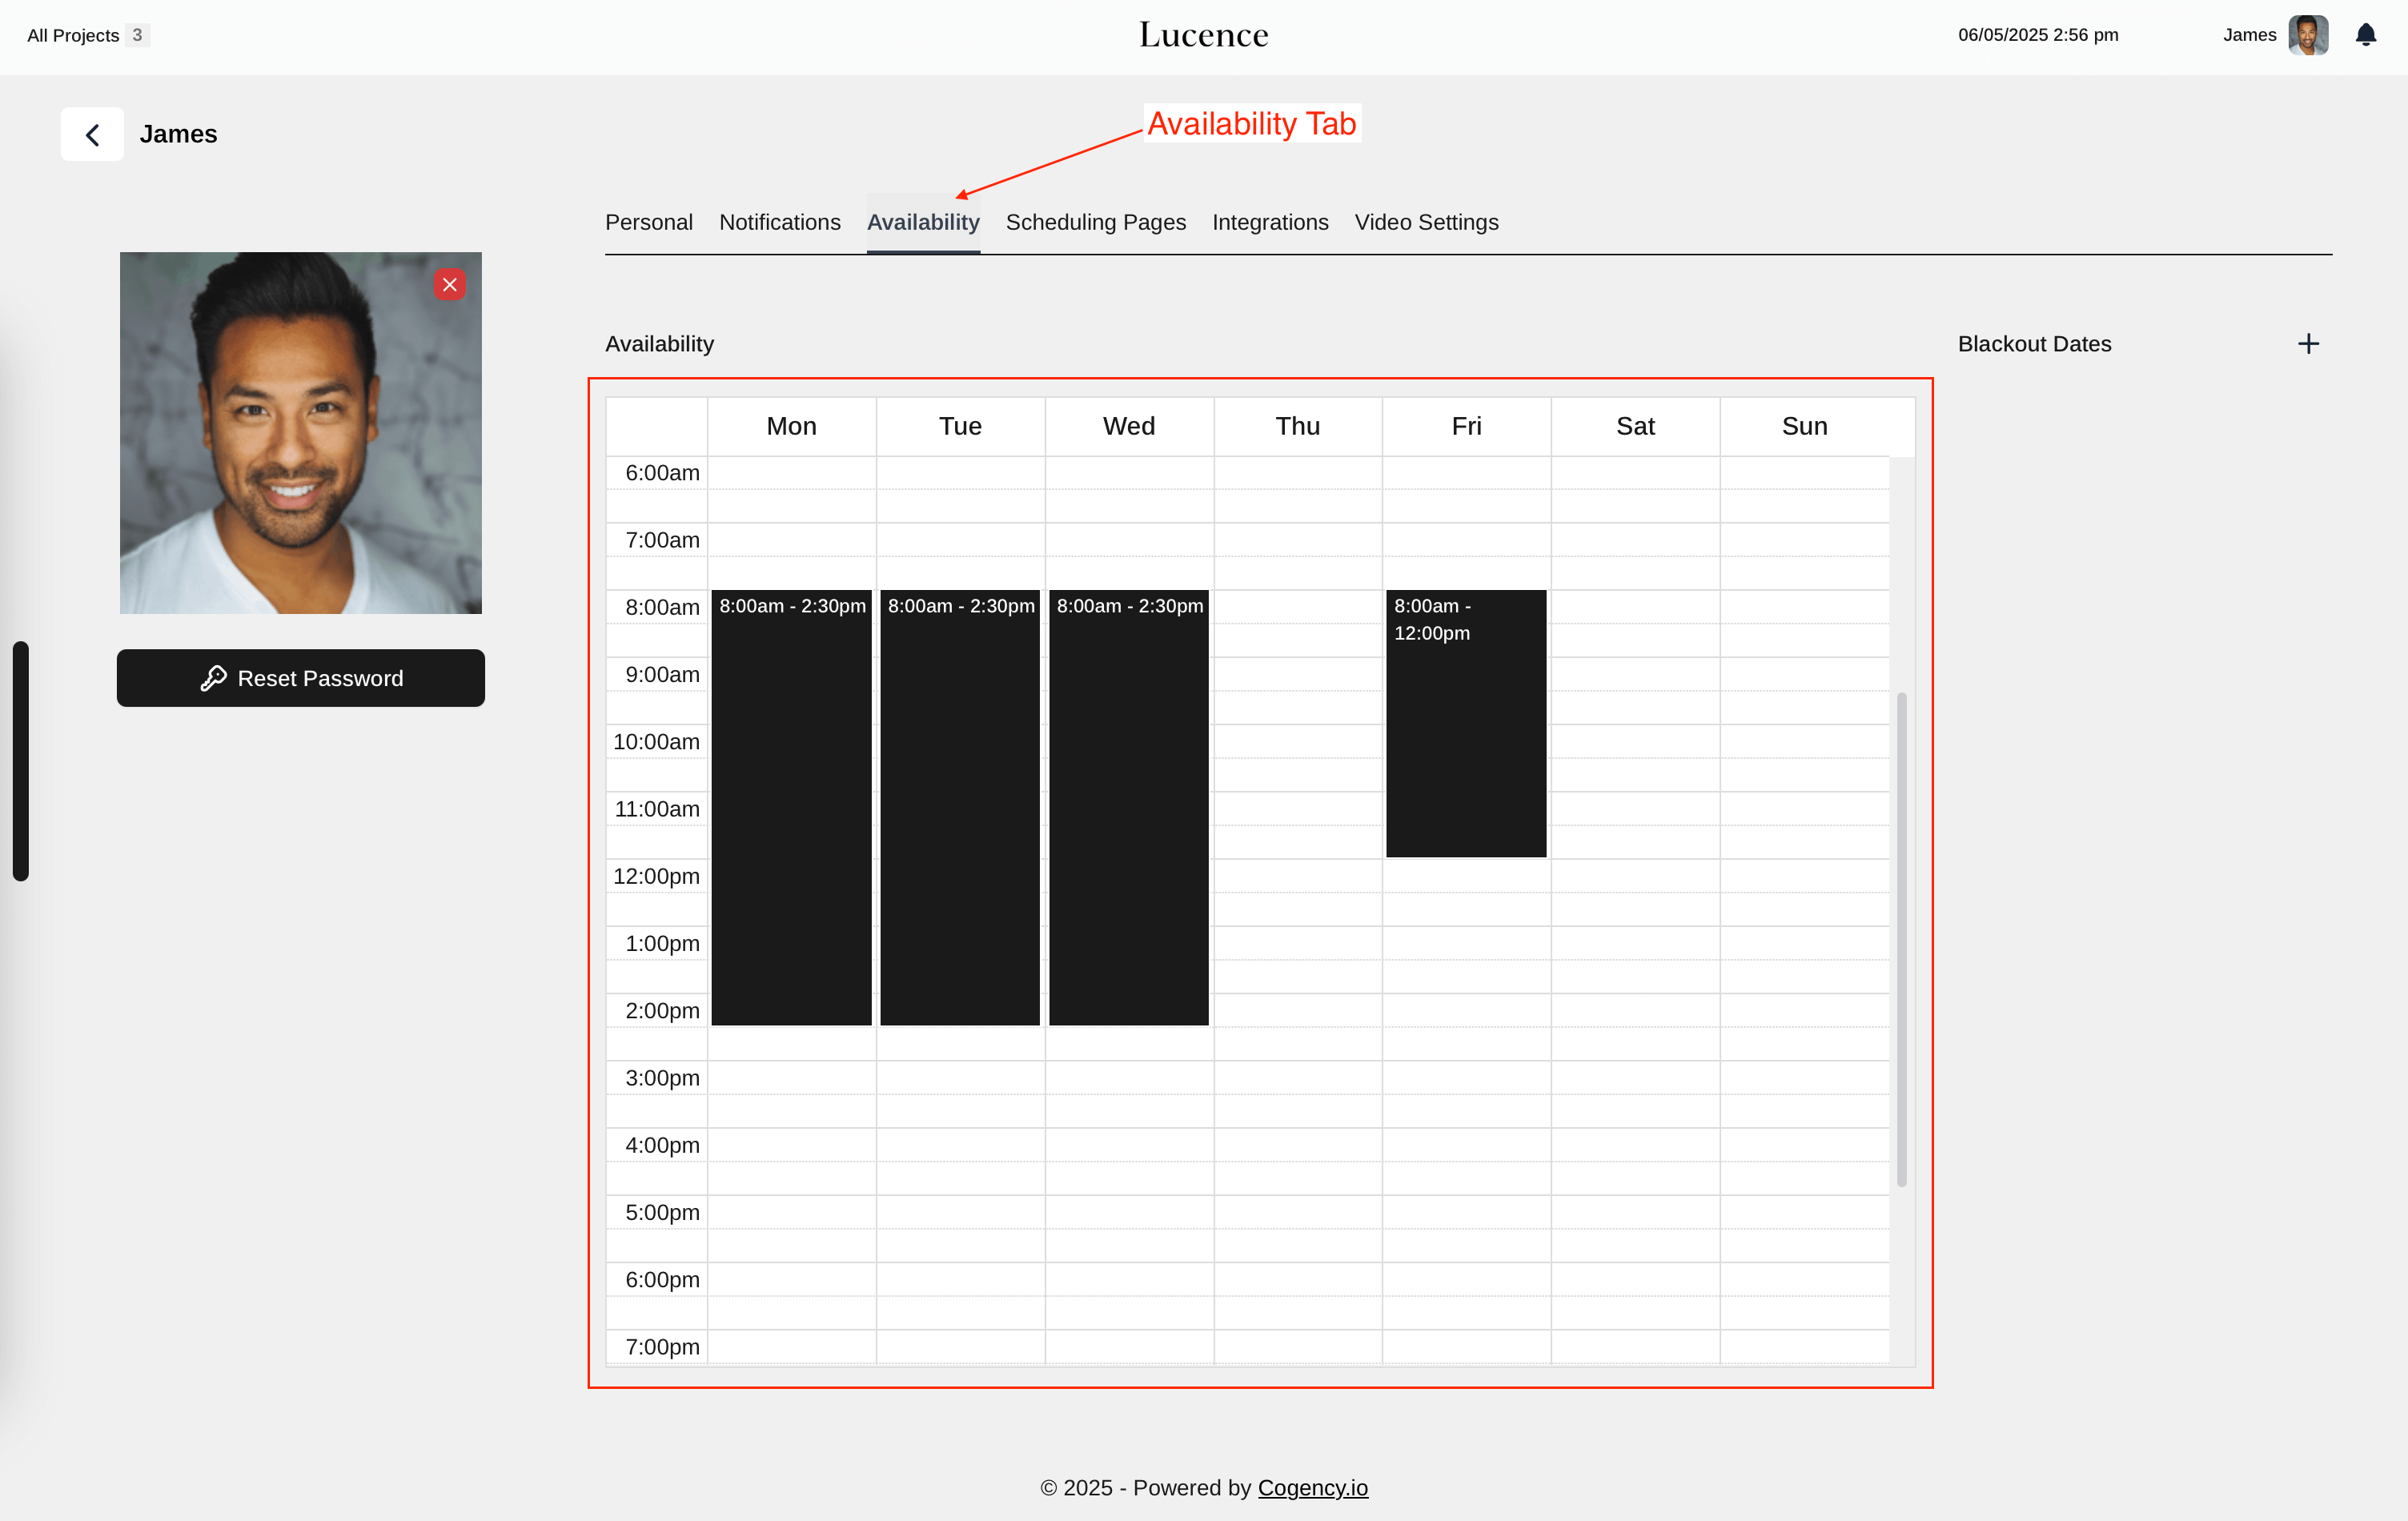This screenshot has height=1521, width=2408.
Task: Add a blackout date with plus icon
Action: (x=2308, y=344)
